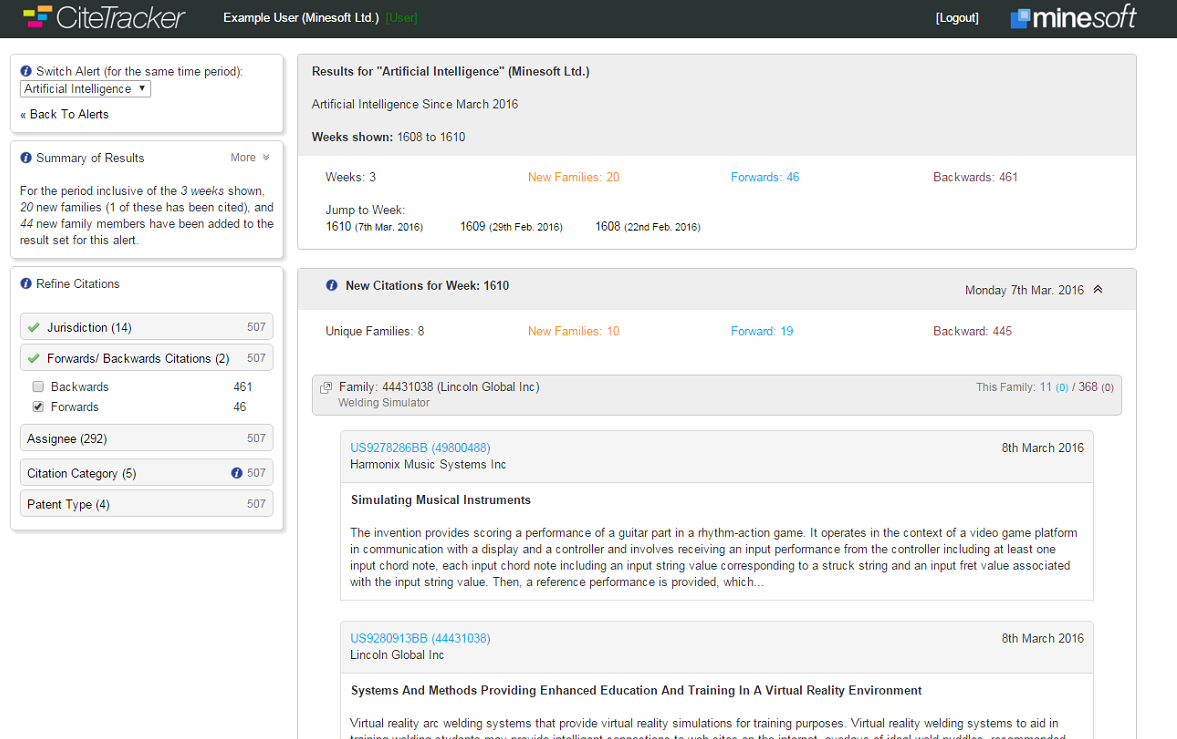
Task: Jump to week 1610
Action: [374, 227]
